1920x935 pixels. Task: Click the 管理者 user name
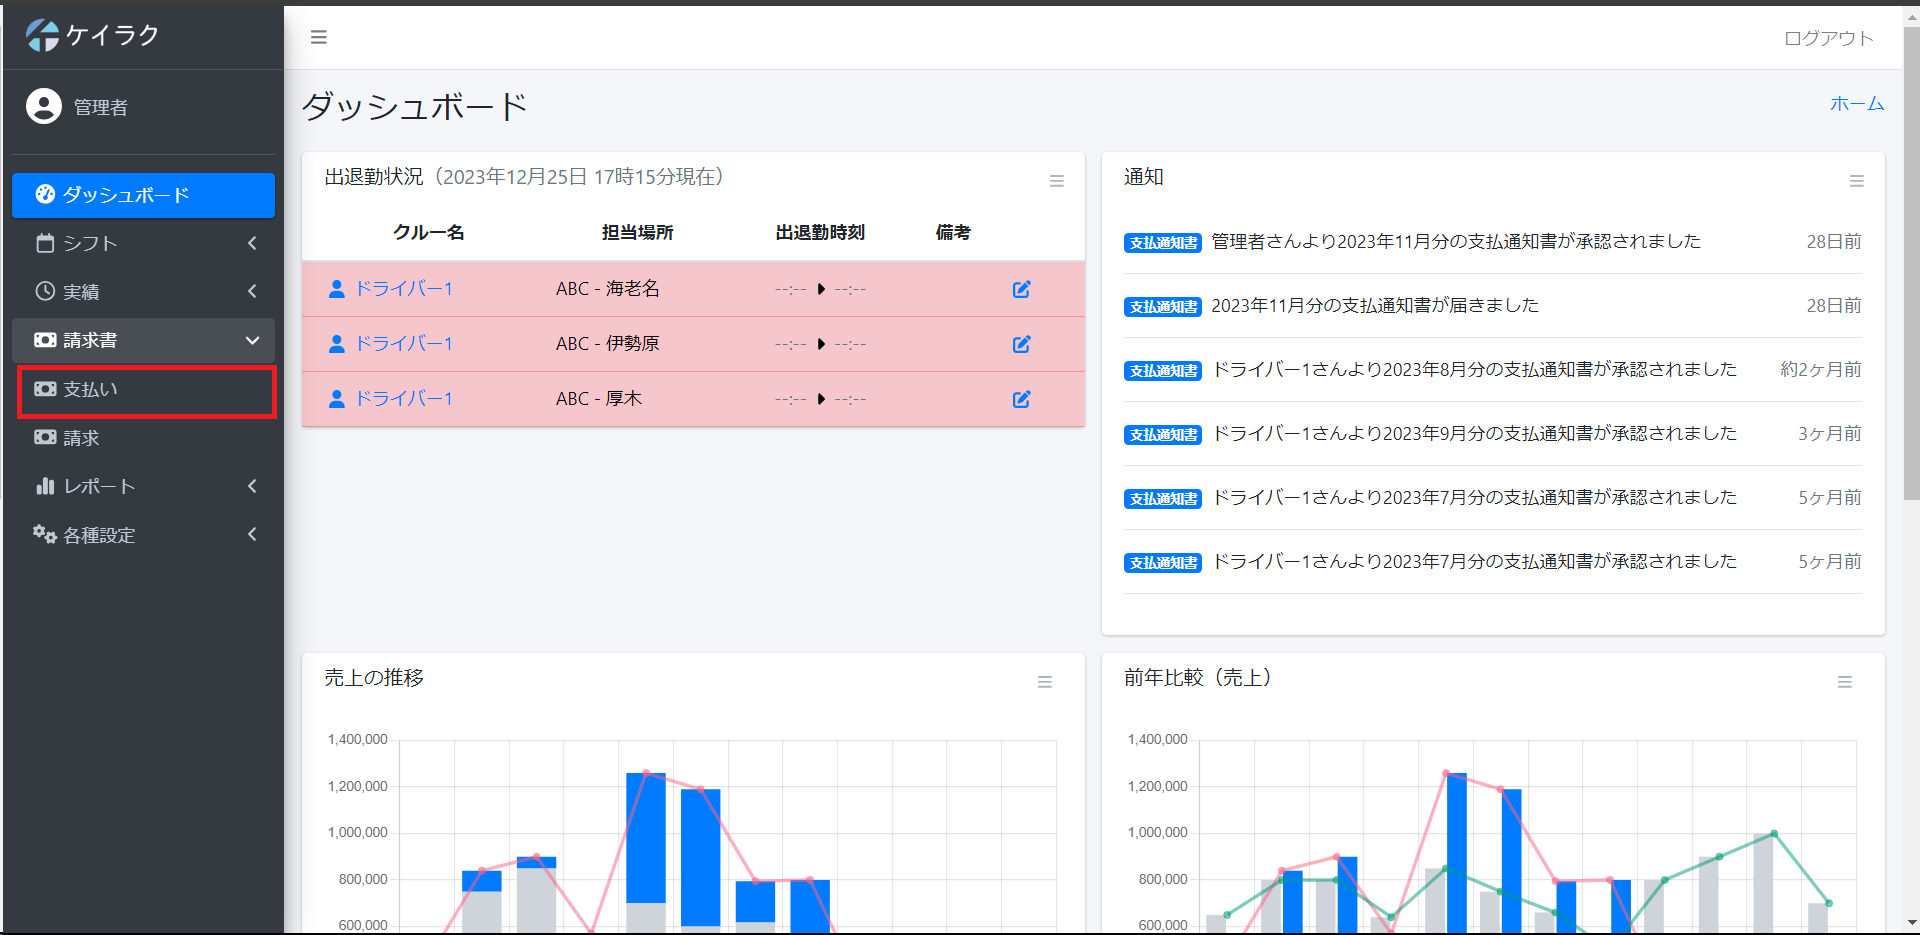100,107
